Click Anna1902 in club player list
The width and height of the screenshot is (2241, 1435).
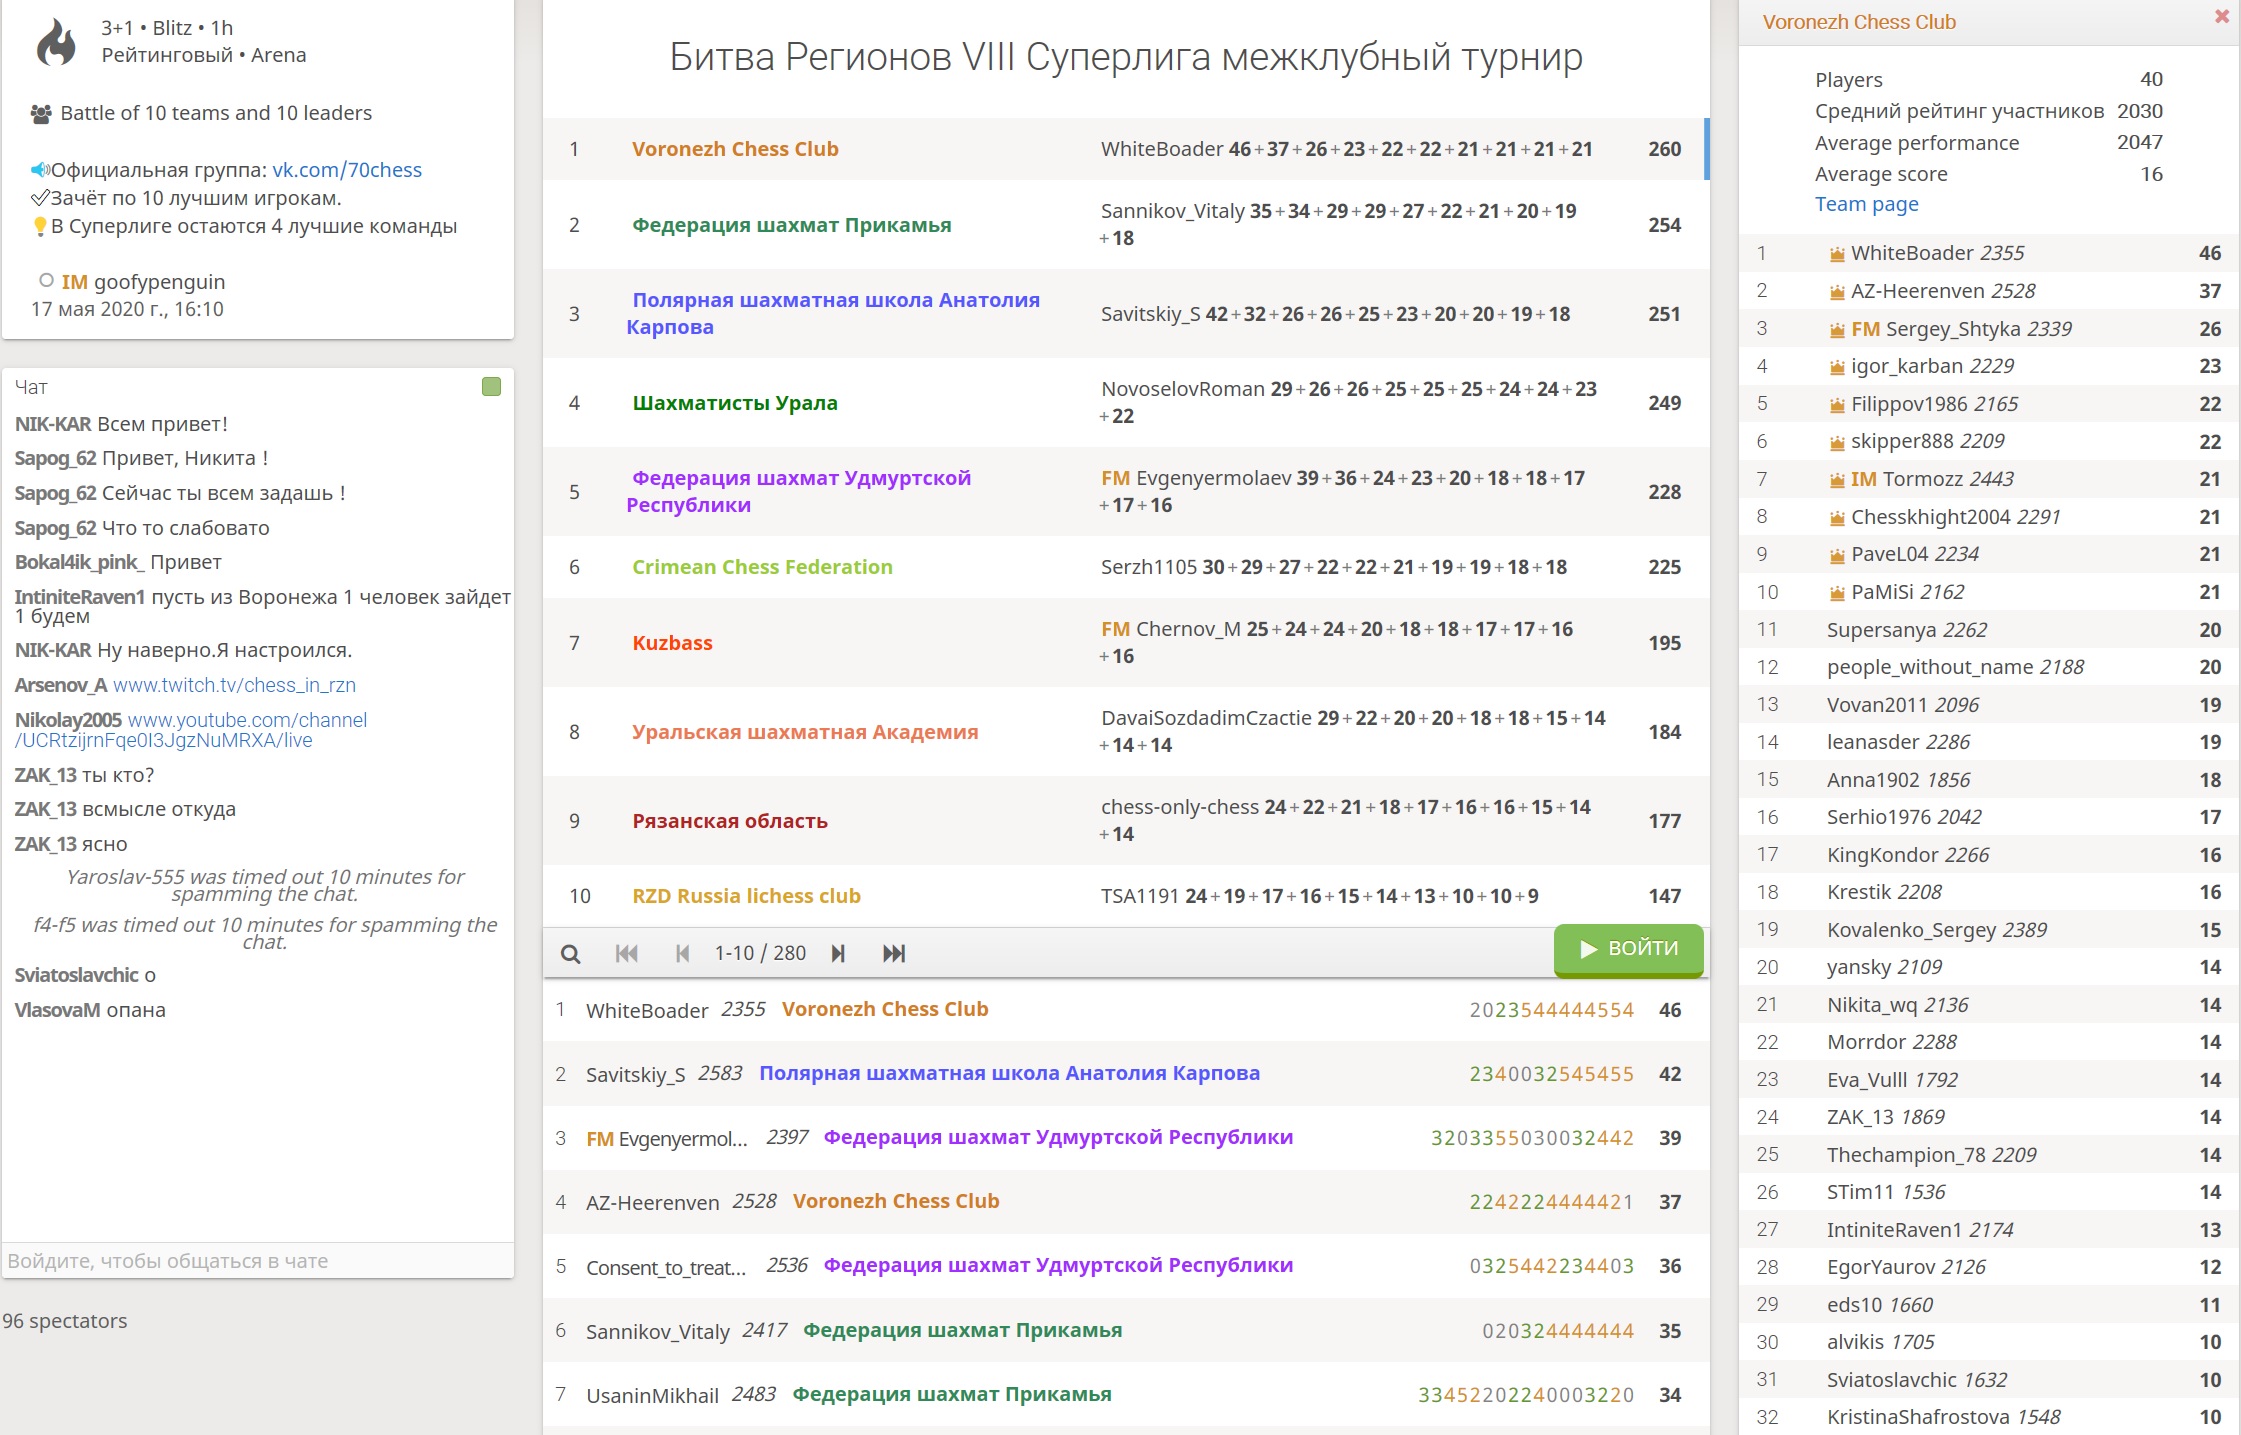pos(1990,780)
